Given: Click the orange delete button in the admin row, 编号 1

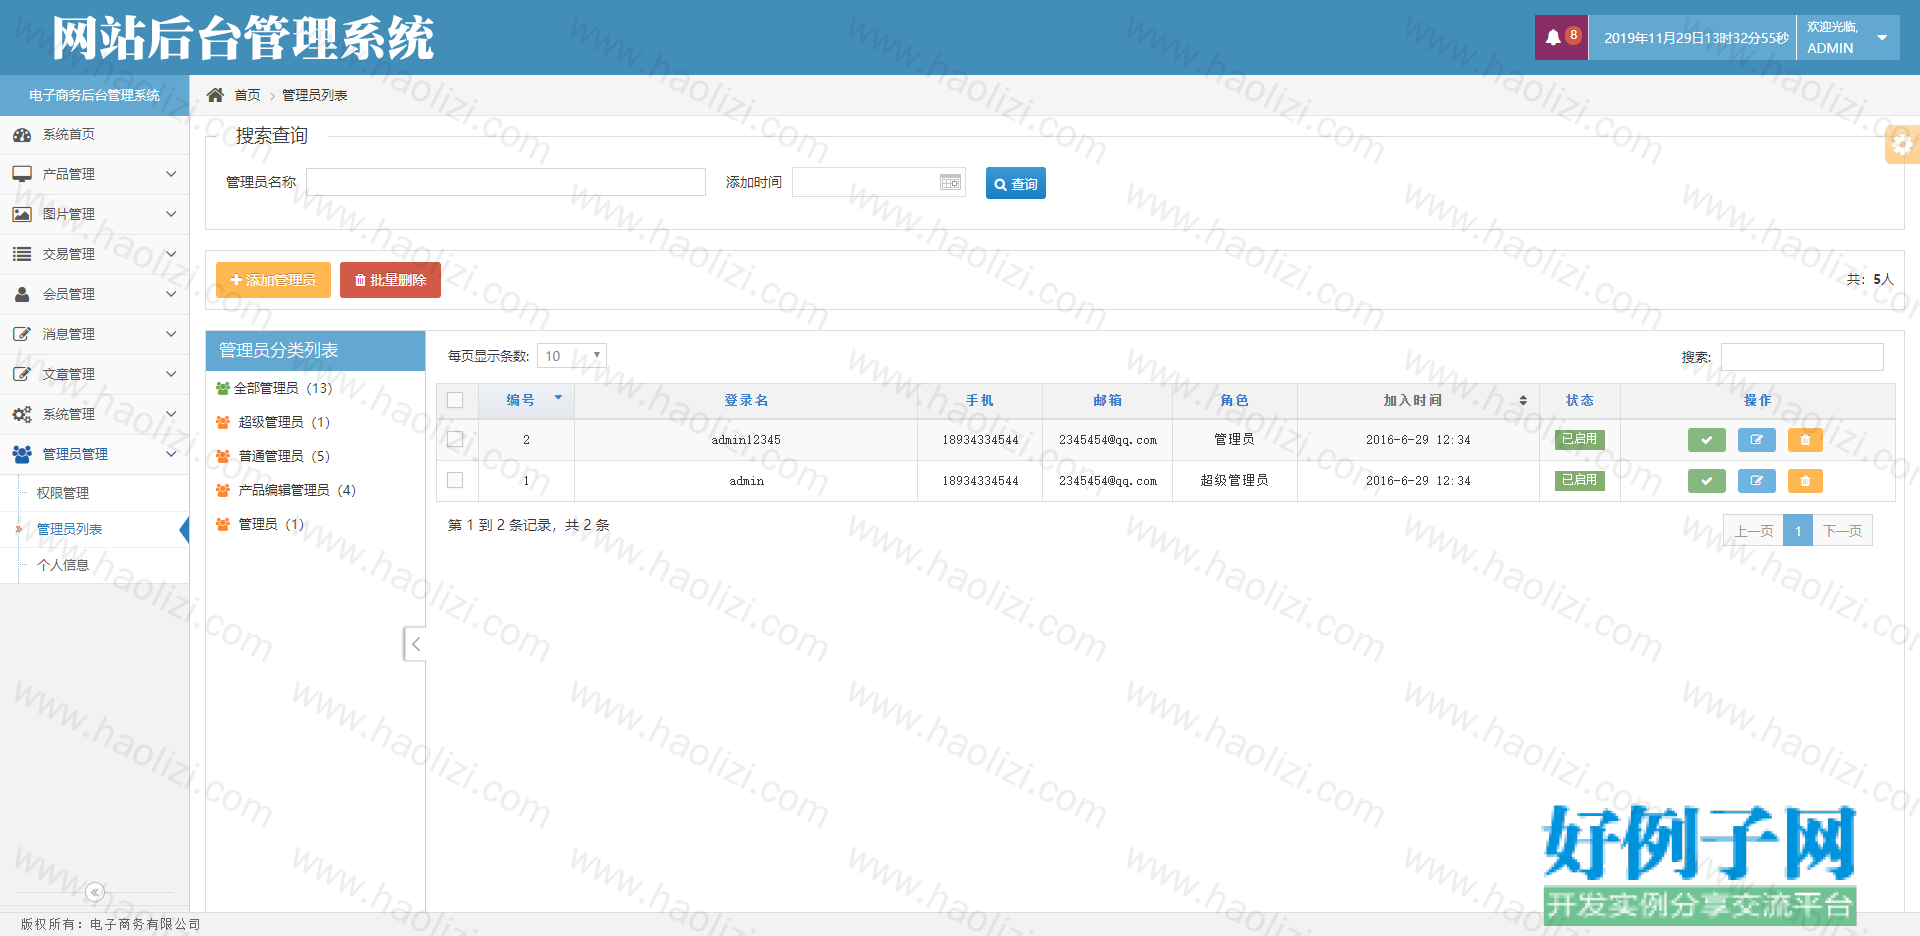Looking at the screenshot, I should tap(1805, 481).
